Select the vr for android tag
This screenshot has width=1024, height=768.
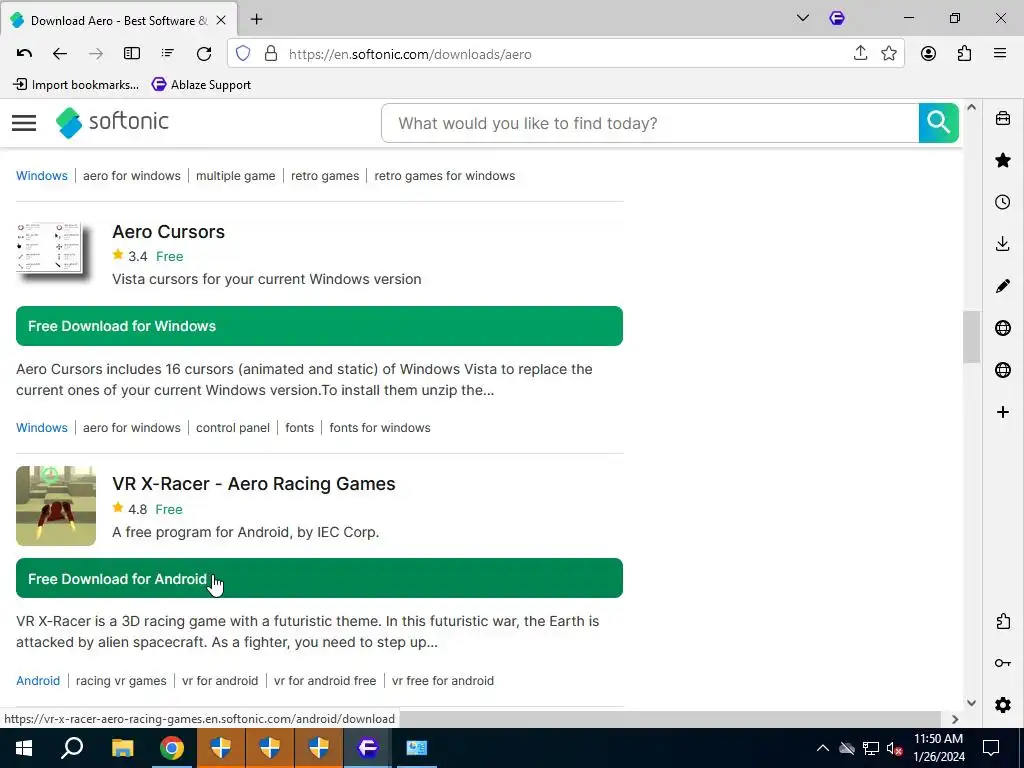pyautogui.click(x=220, y=680)
